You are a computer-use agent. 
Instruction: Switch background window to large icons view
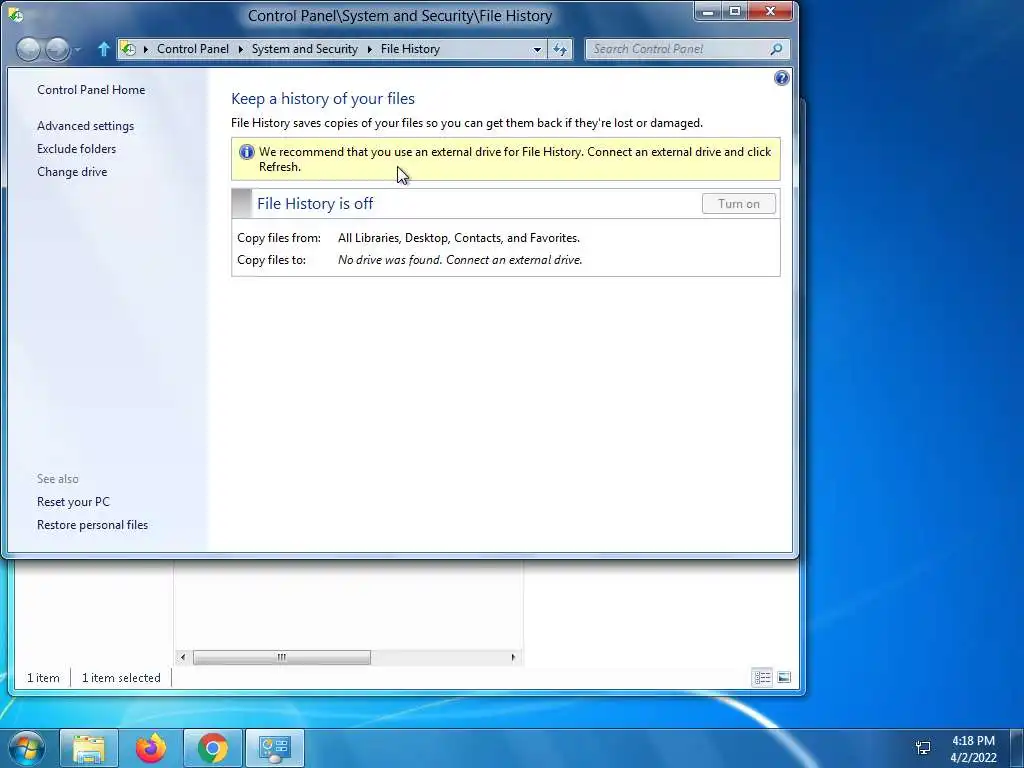tap(784, 677)
